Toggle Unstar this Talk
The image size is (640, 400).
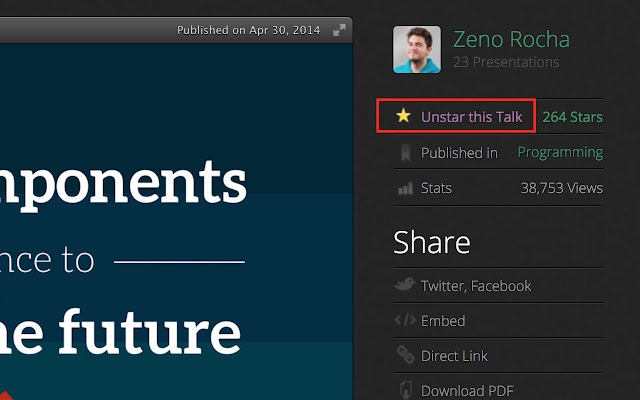tap(471, 117)
